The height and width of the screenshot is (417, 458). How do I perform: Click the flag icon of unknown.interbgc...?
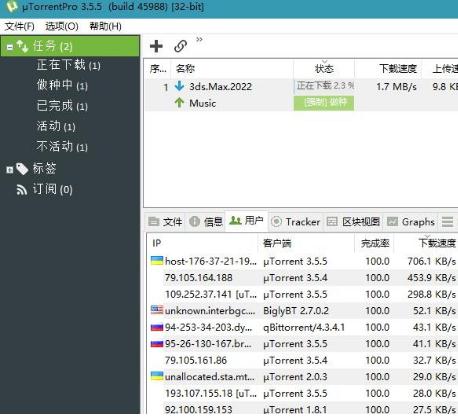[157, 310]
